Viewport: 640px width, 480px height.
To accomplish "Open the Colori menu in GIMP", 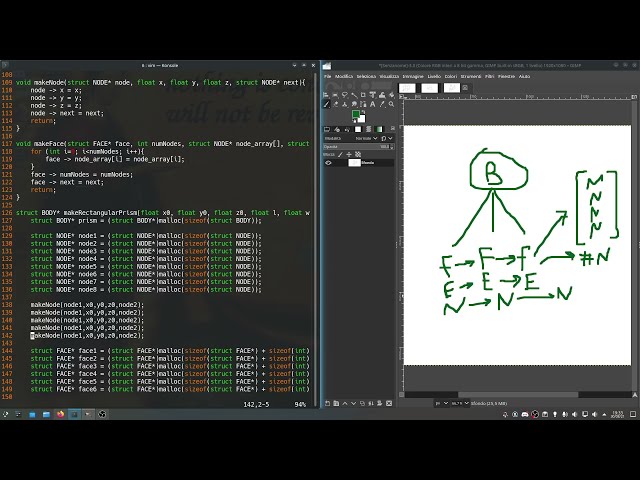I will click(x=451, y=76).
